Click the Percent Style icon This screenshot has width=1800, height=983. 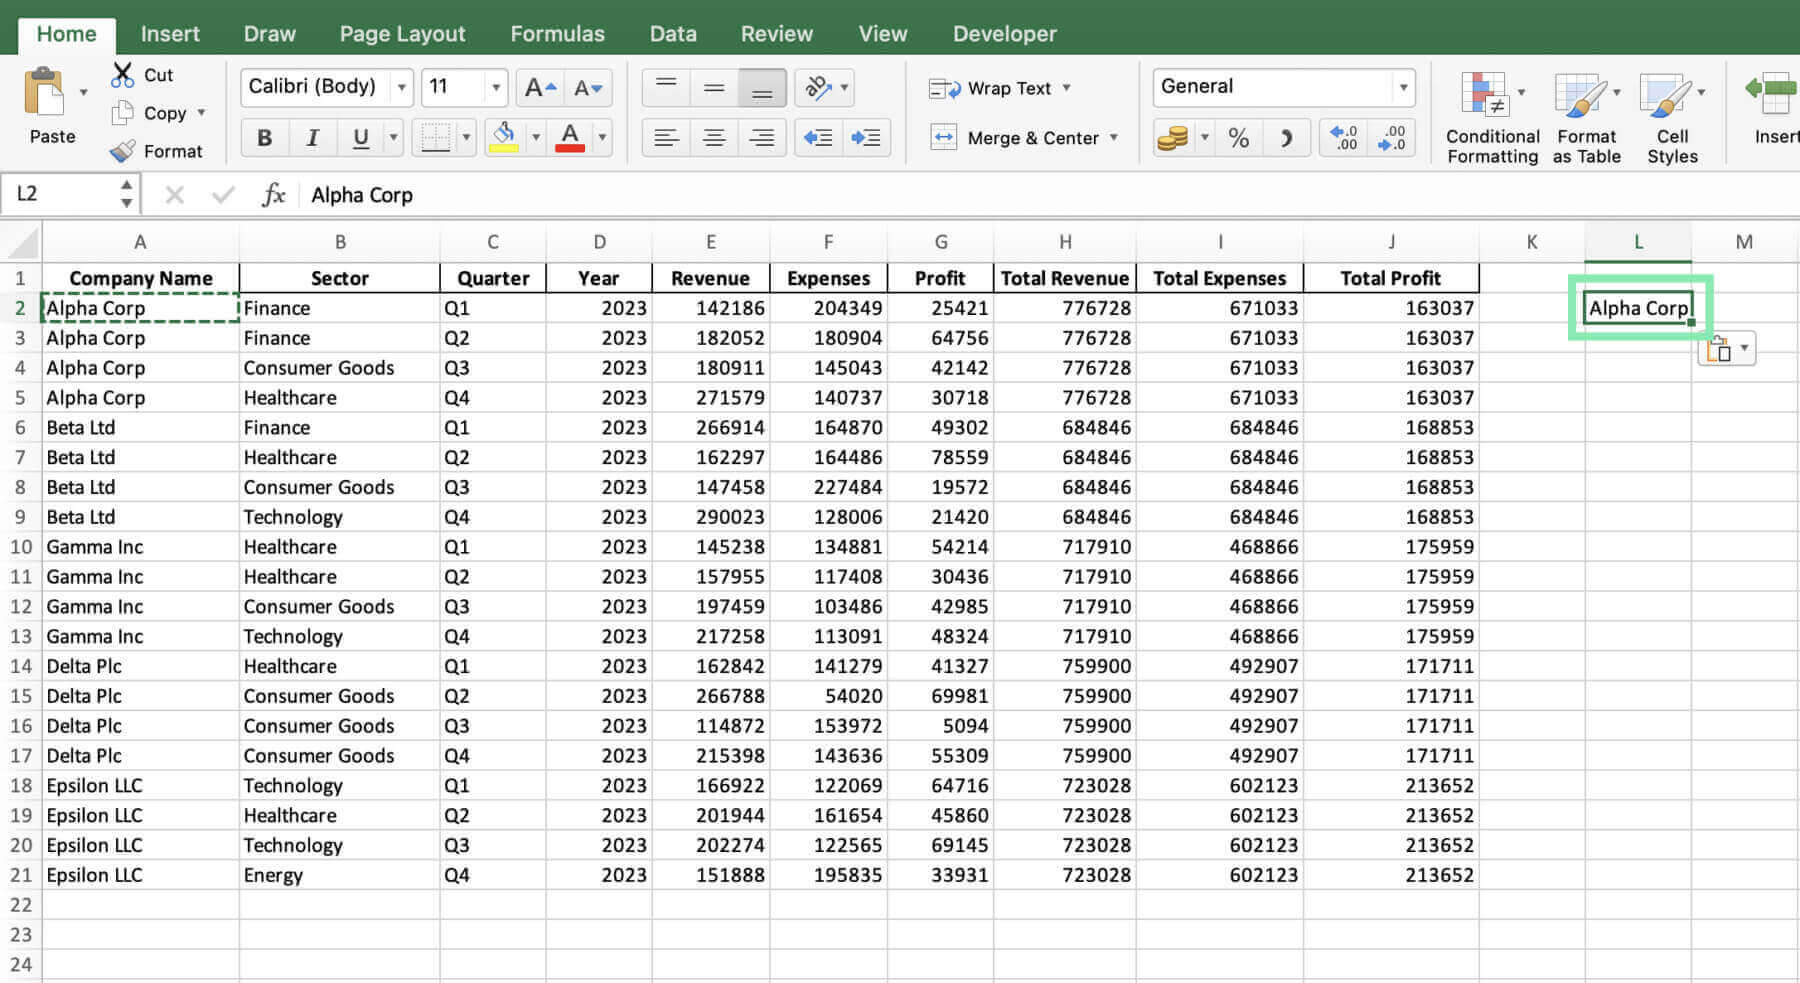point(1239,137)
